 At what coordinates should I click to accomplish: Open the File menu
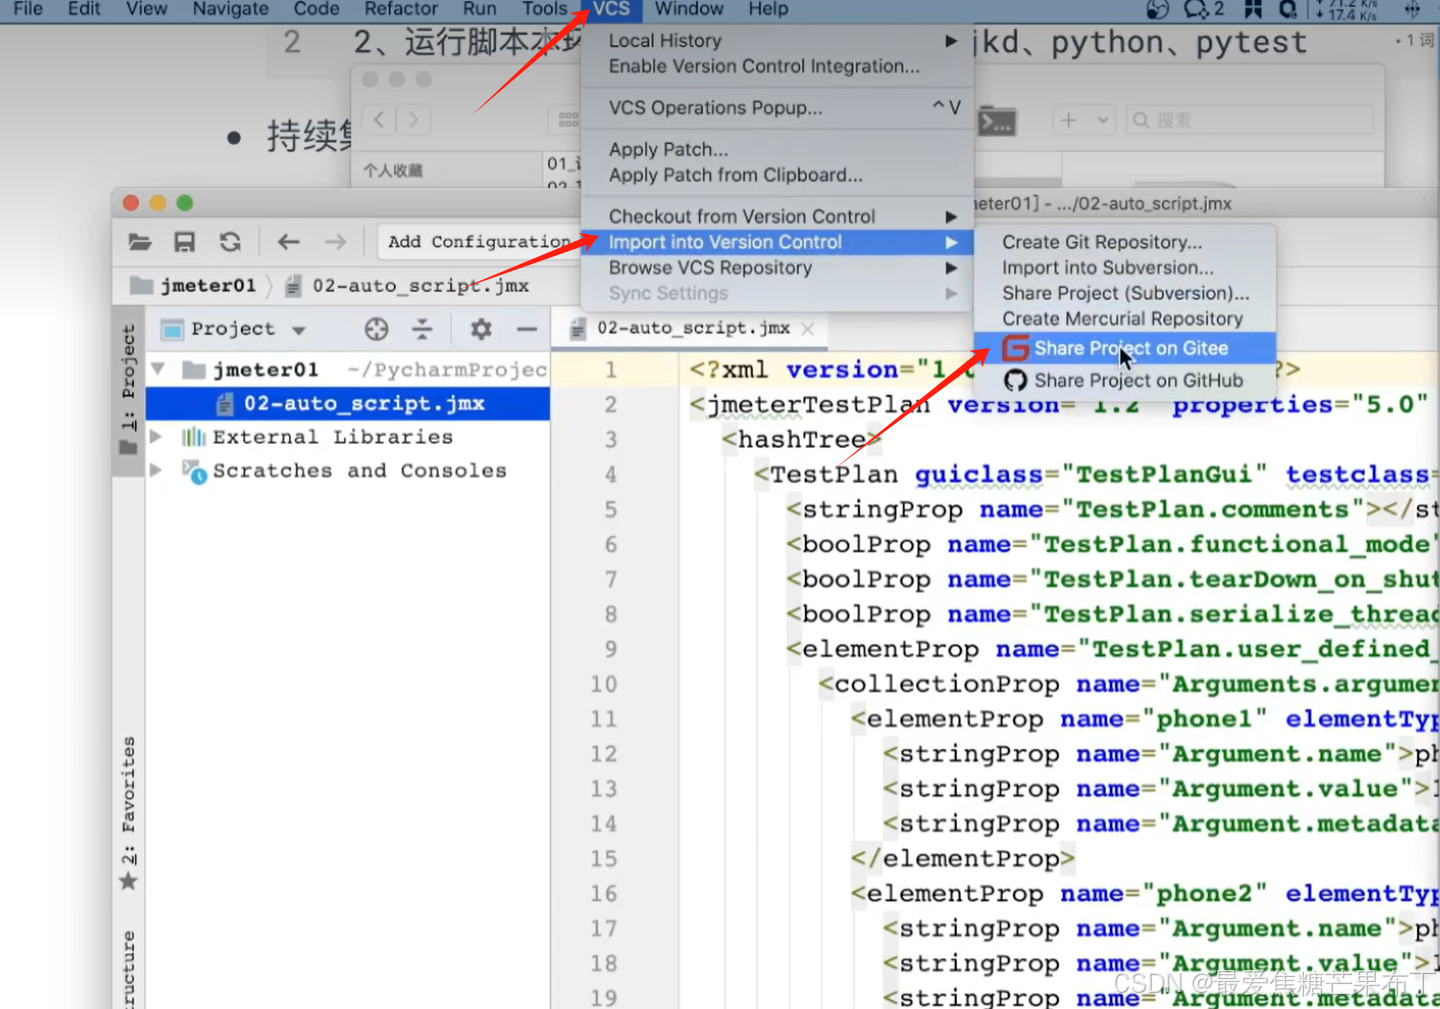pyautogui.click(x=28, y=9)
